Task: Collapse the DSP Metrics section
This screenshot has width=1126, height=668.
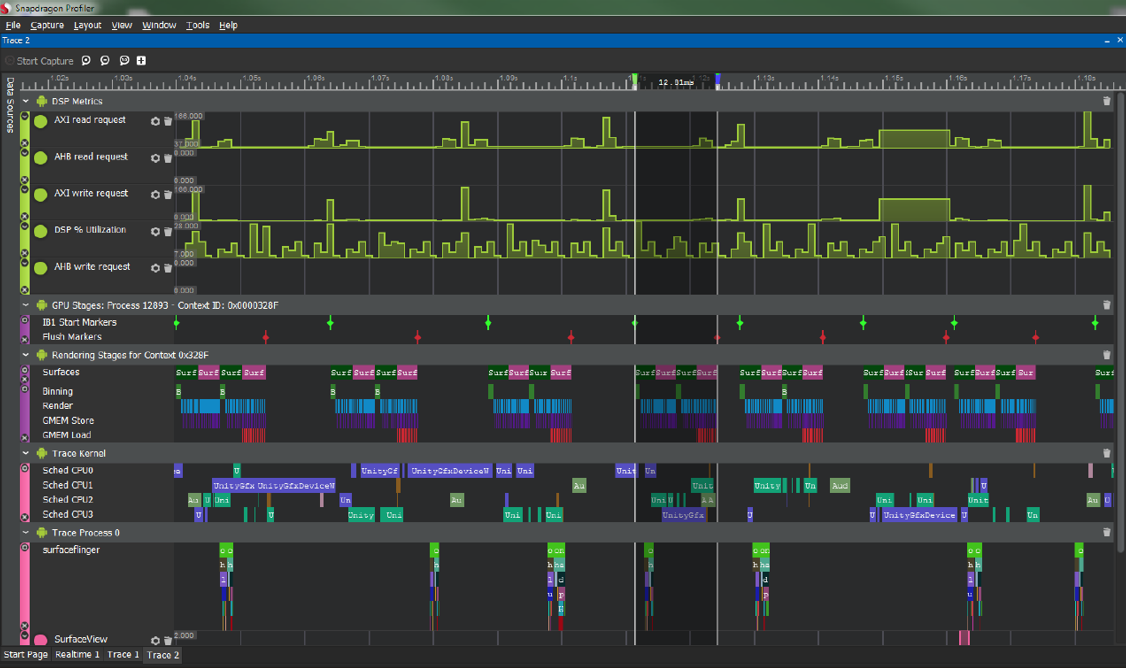Action: pos(26,101)
